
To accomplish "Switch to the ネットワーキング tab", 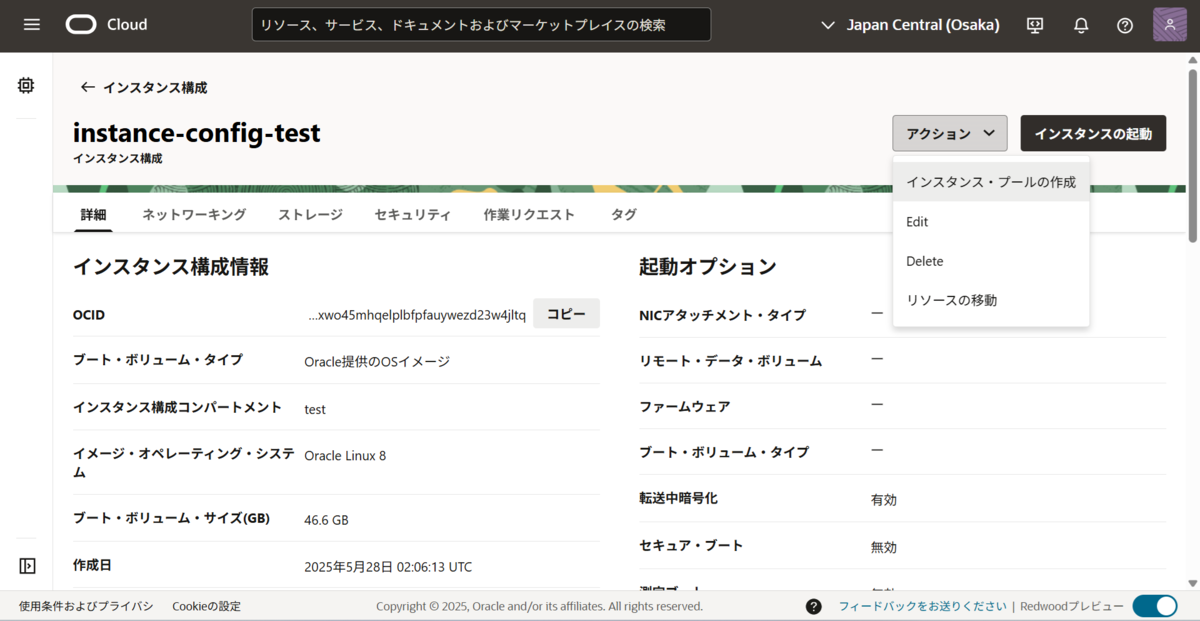I will tap(194, 214).
